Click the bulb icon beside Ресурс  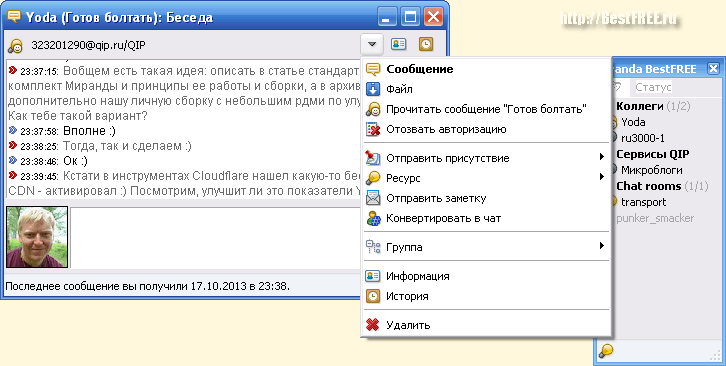tap(373, 178)
